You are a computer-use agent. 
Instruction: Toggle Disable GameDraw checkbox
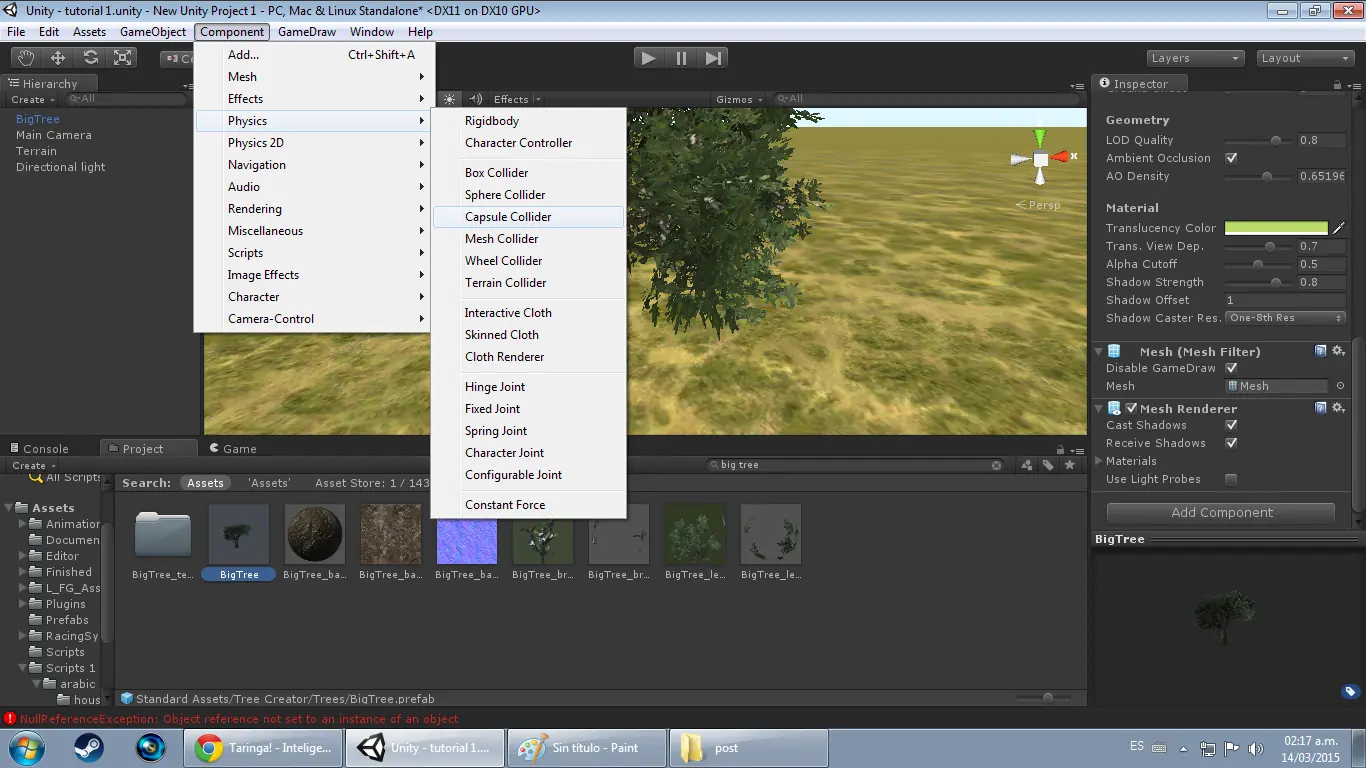tap(1232, 368)
